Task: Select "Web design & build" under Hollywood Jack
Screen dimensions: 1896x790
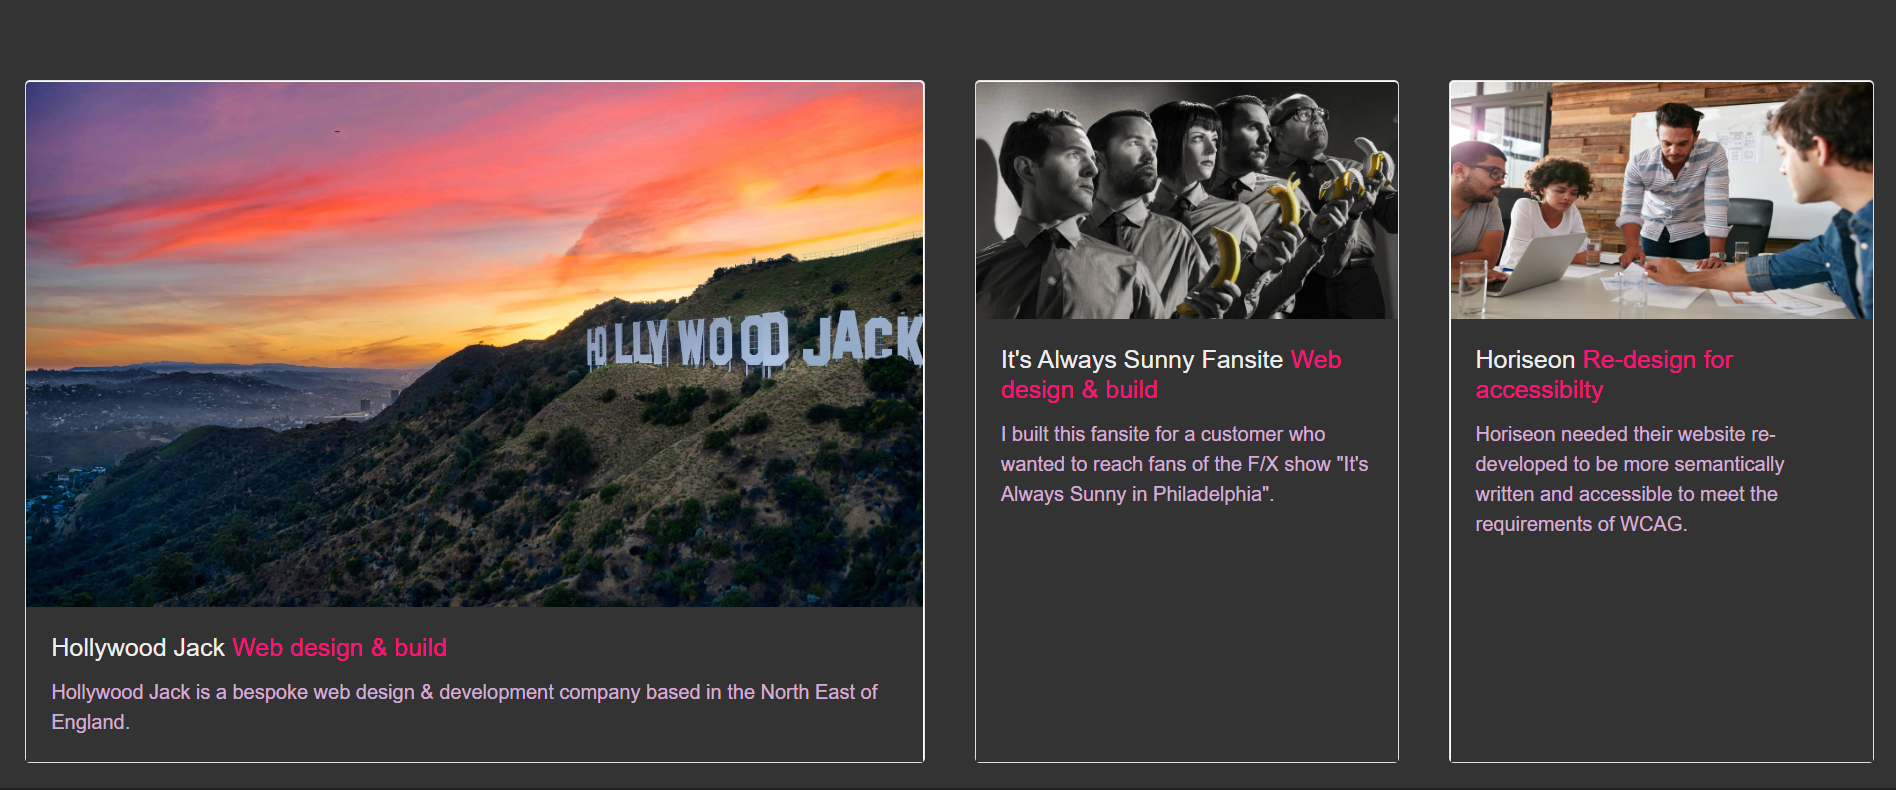Action: coord(340,648)
